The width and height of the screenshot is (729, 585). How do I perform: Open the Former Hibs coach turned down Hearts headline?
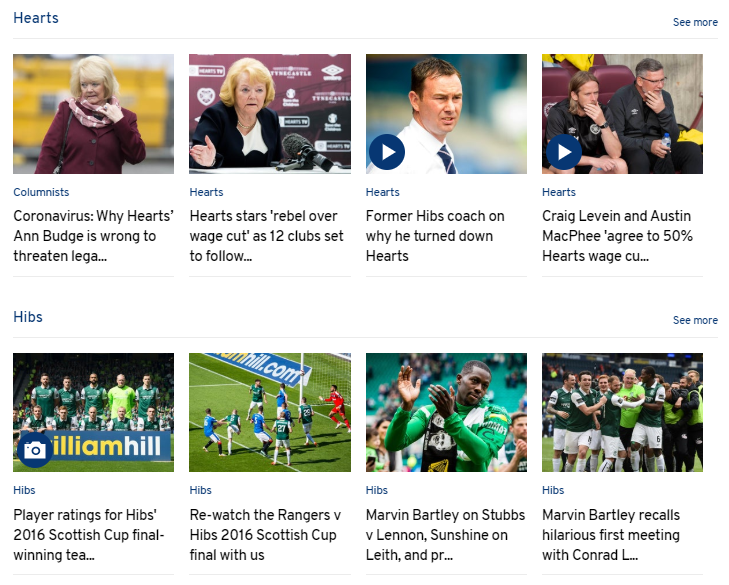point(435,236)
